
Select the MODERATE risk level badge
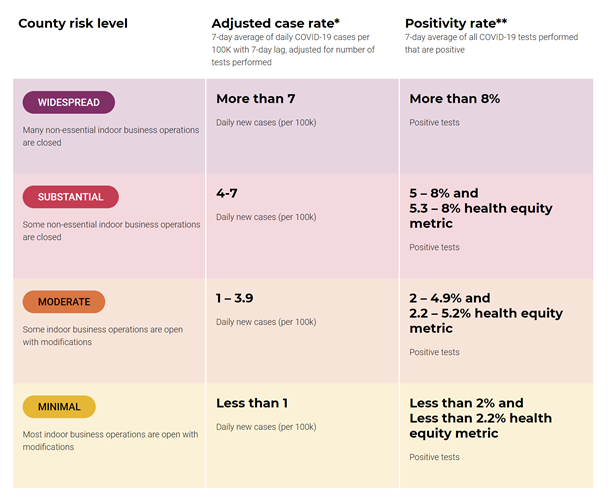pos(64,302)
